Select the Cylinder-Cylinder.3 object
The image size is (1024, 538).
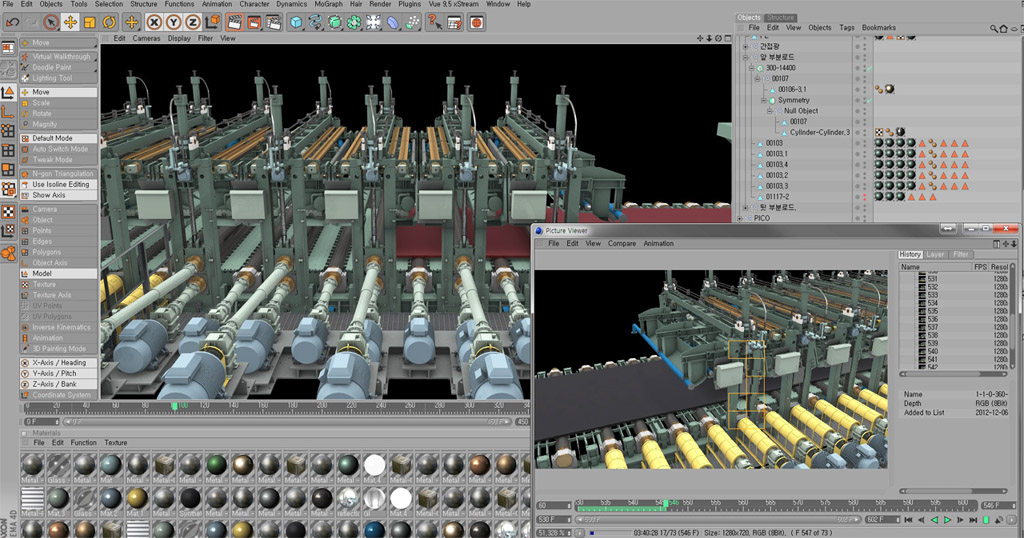pos(820,133)
